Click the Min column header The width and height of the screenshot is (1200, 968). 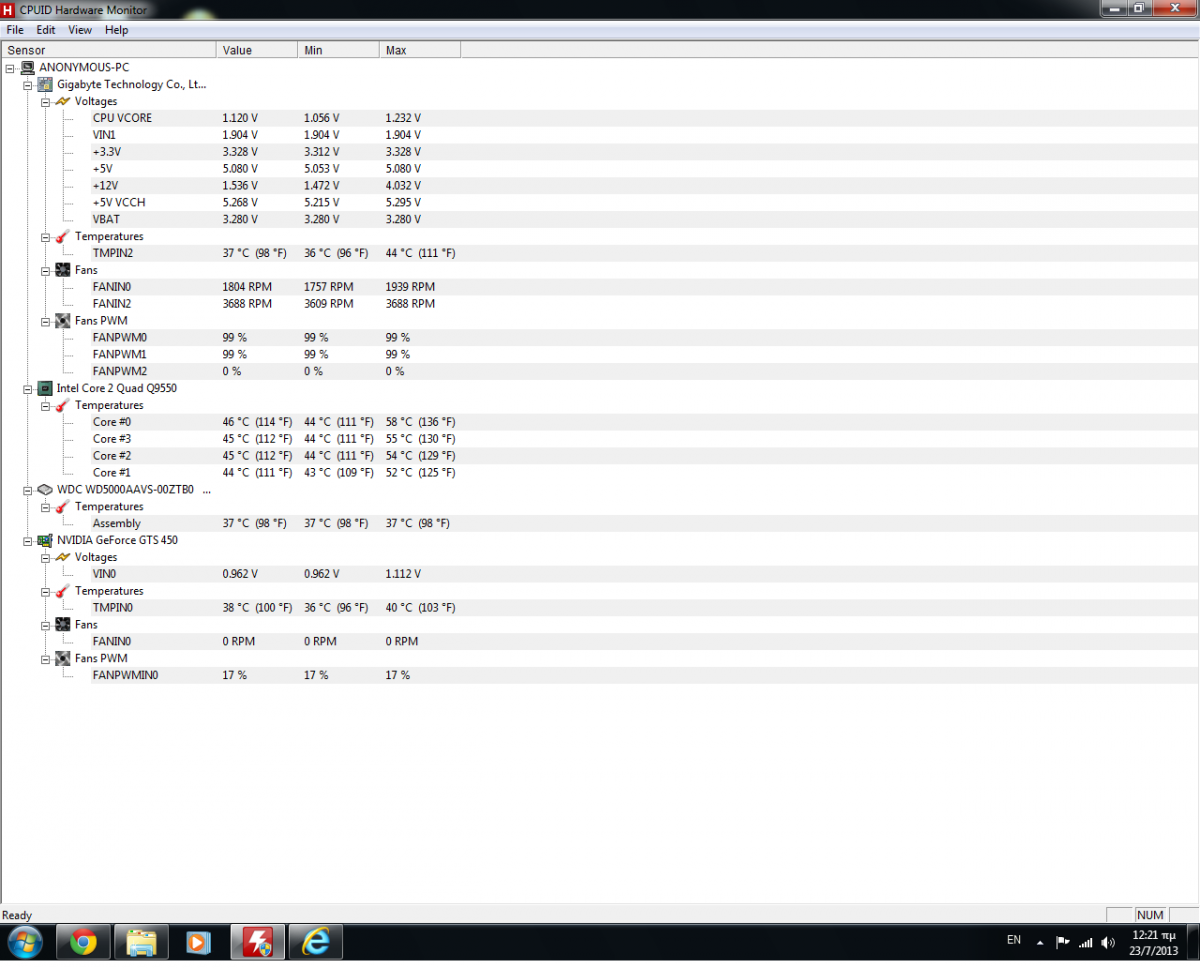(x=339, y=50)
